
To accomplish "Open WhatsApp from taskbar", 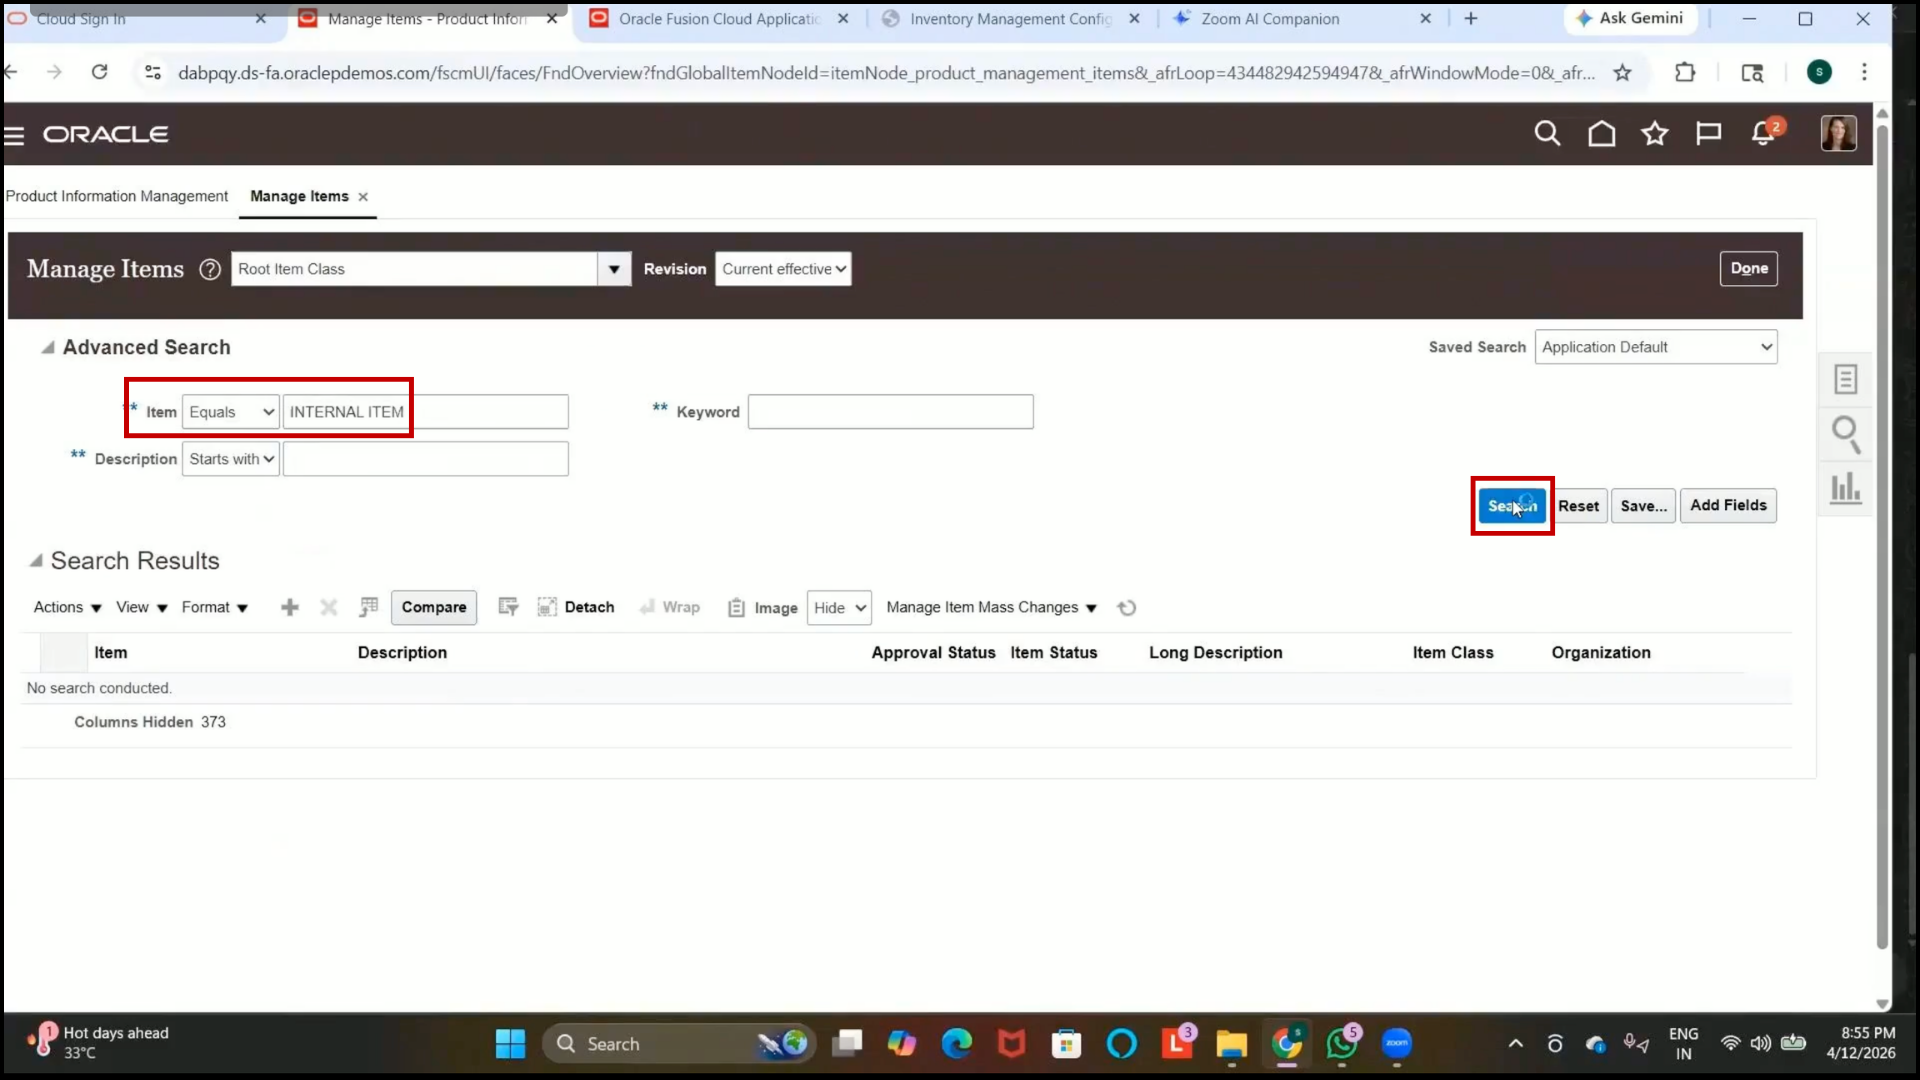I will click(x=1342, y=1044).
